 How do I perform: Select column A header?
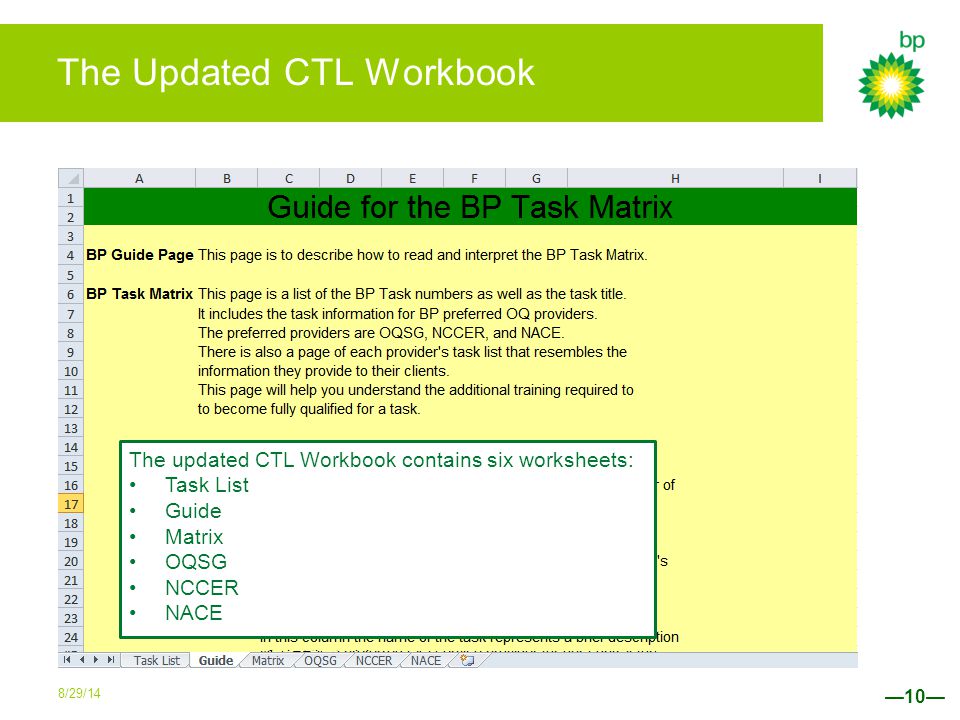coord(140,178)
